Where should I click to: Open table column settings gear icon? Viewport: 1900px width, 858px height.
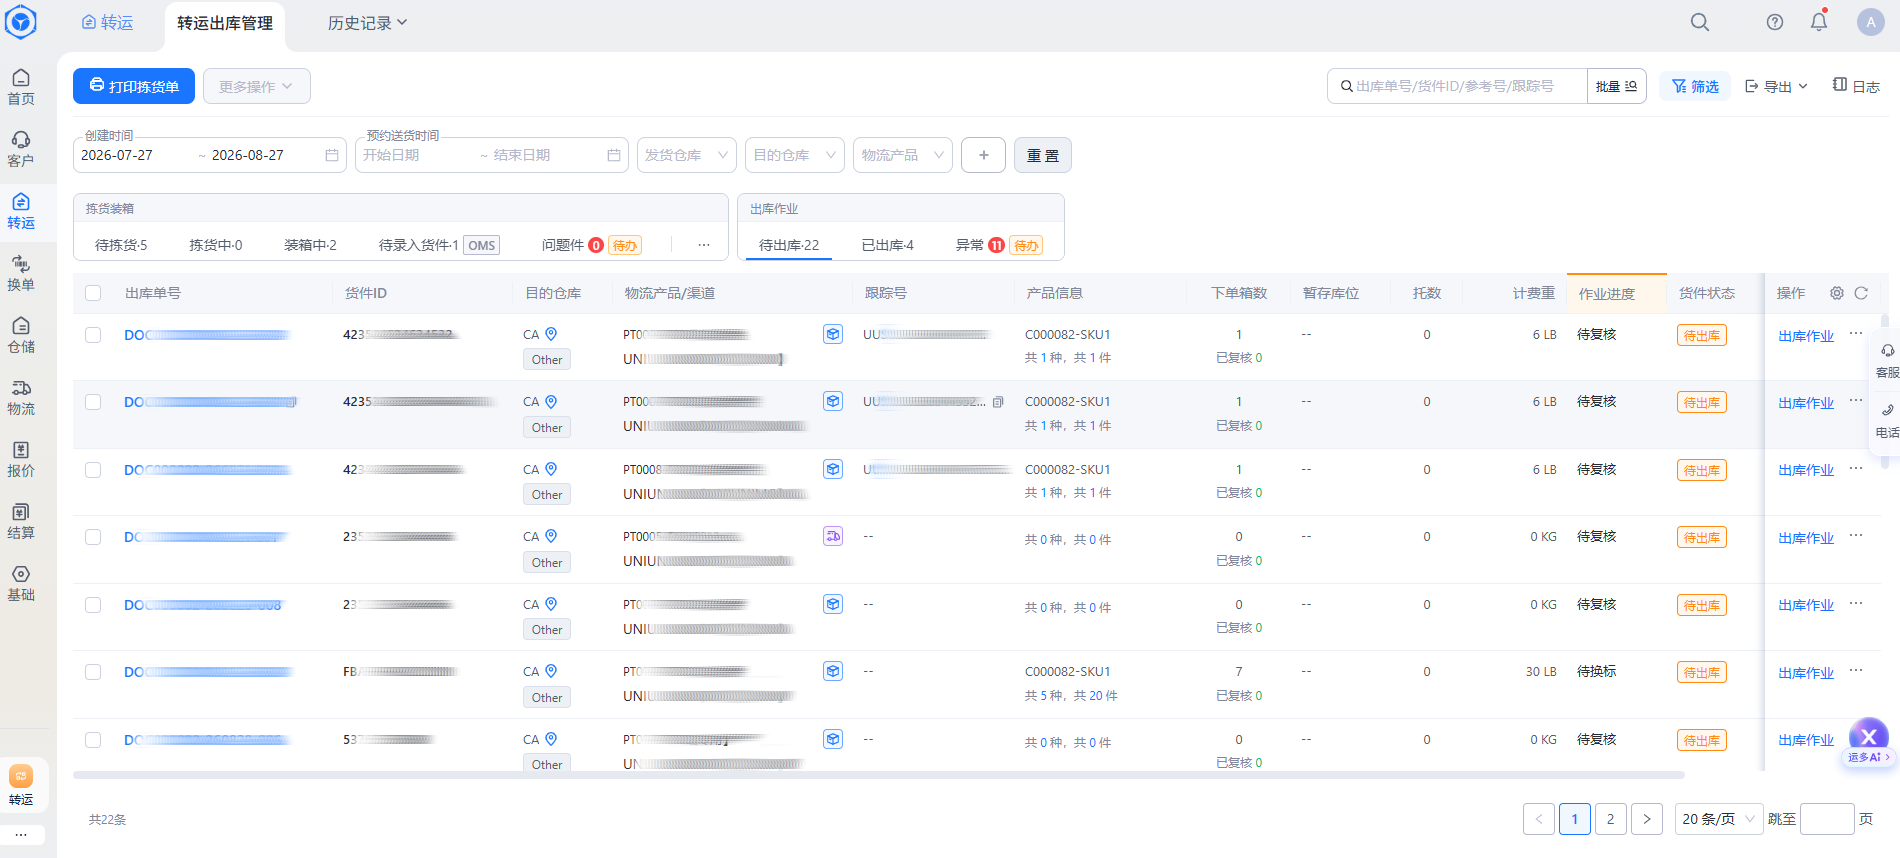click(1837, 293)
